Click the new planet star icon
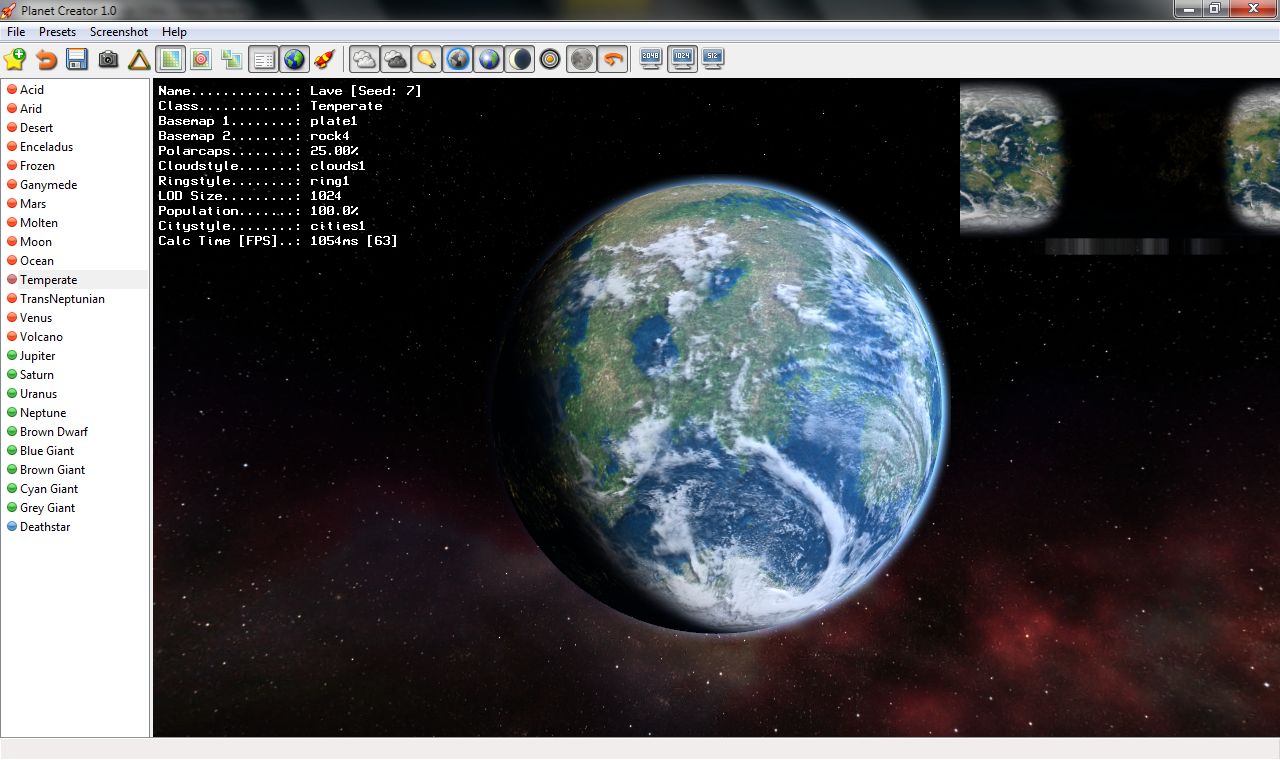Image resolution: width=1280 pixels, height=760 pixels. click(x=15, y=60)
